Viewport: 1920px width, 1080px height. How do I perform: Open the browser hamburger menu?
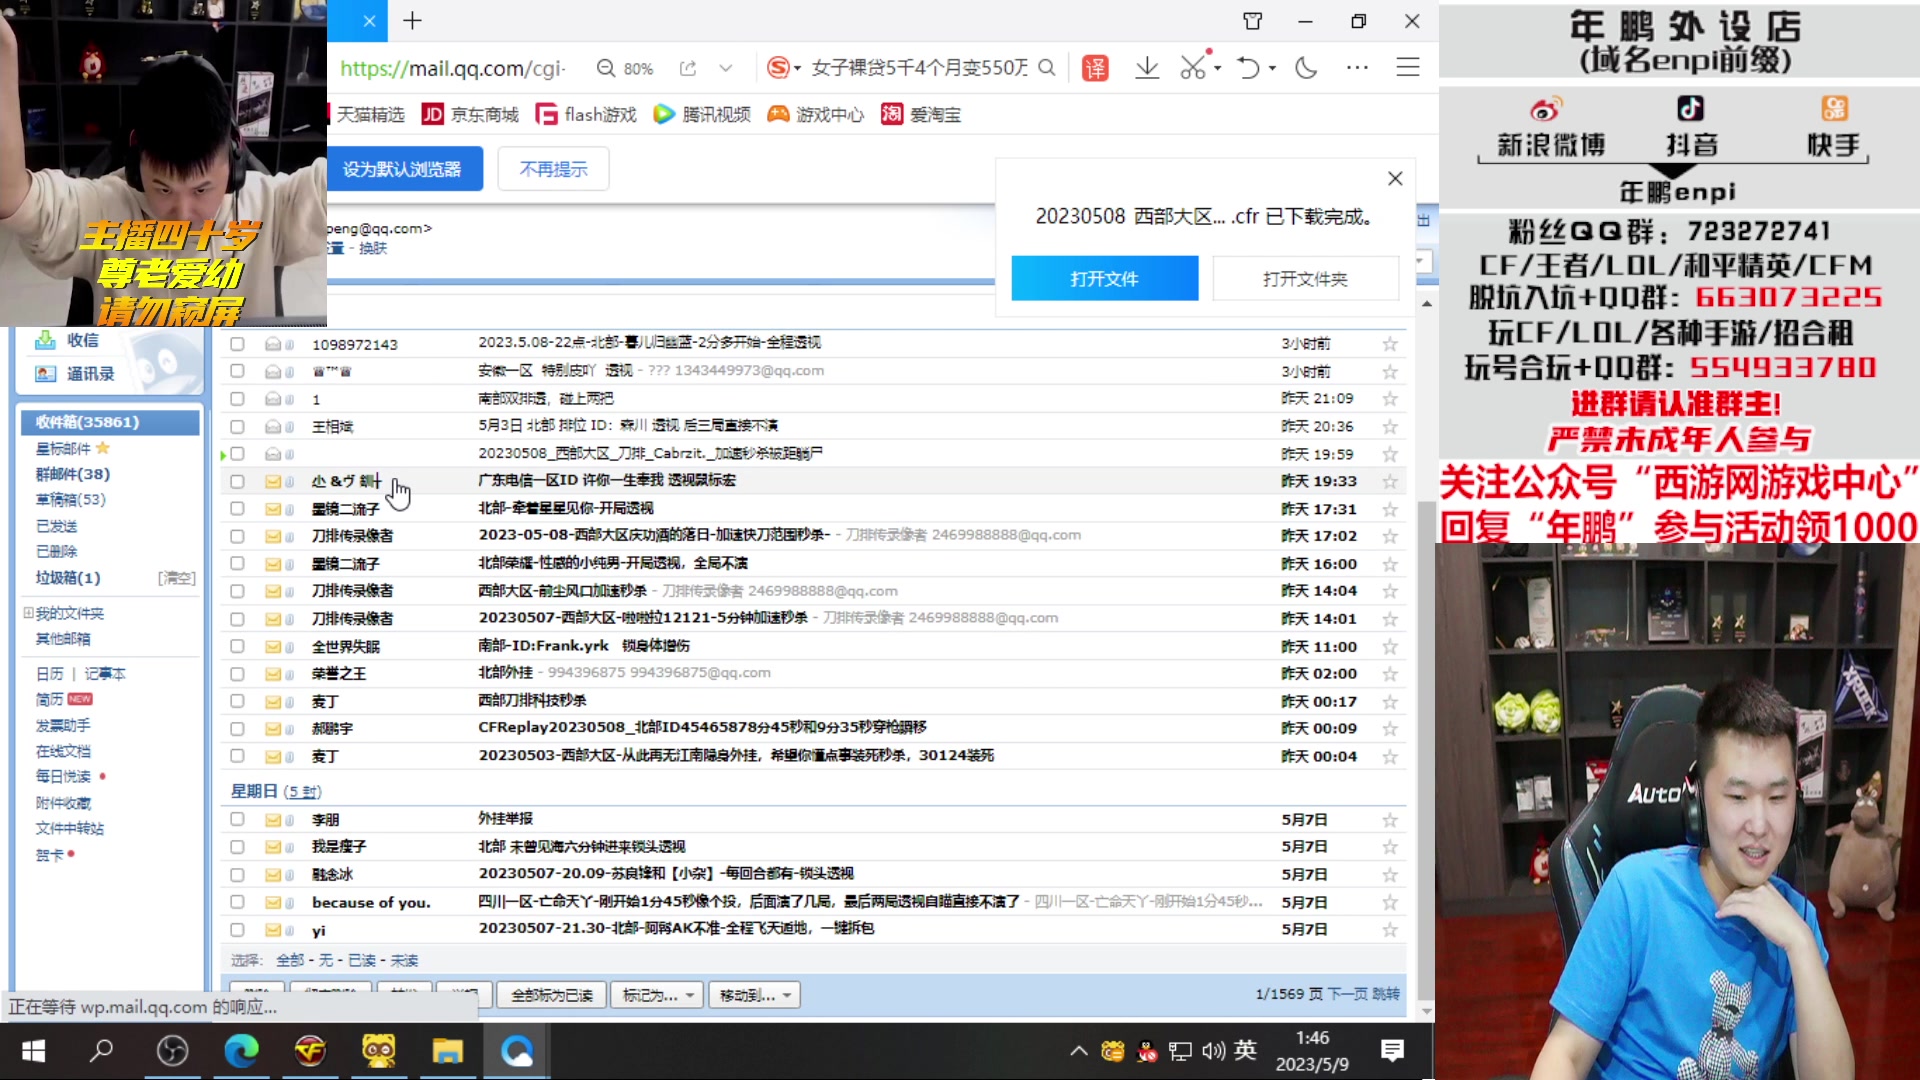pos(1408,68)
